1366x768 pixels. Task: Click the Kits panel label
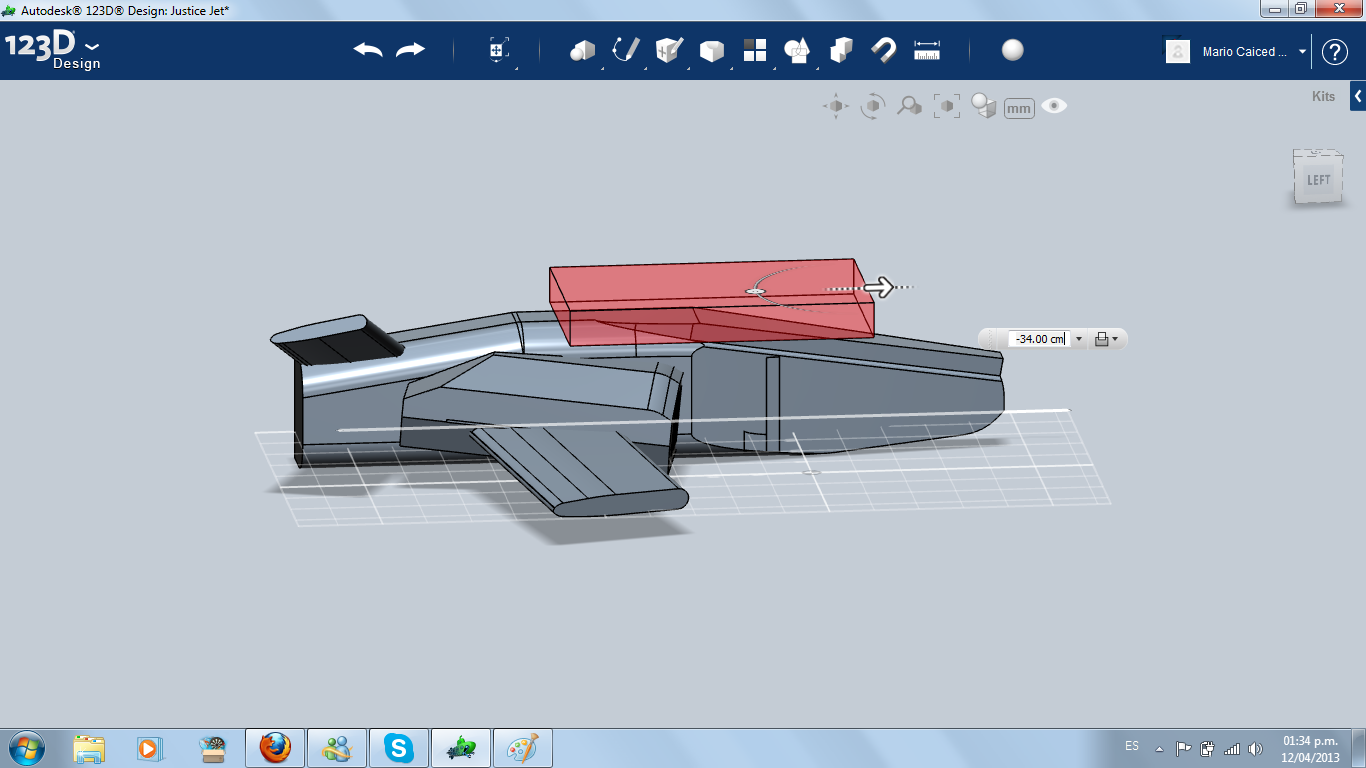(1323, 97)
